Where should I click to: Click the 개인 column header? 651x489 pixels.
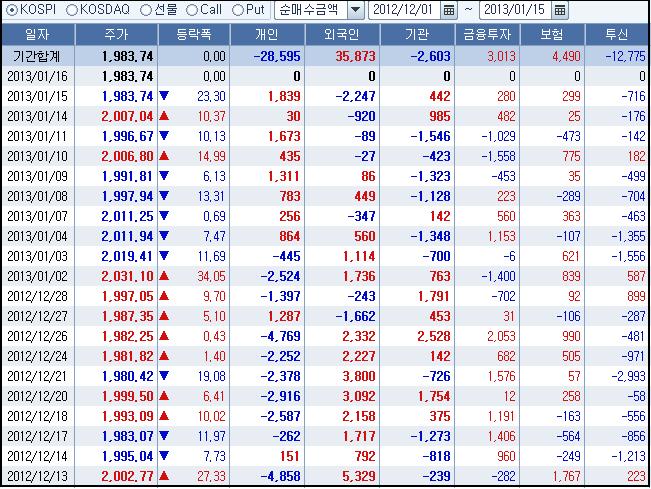click(267, 34)
